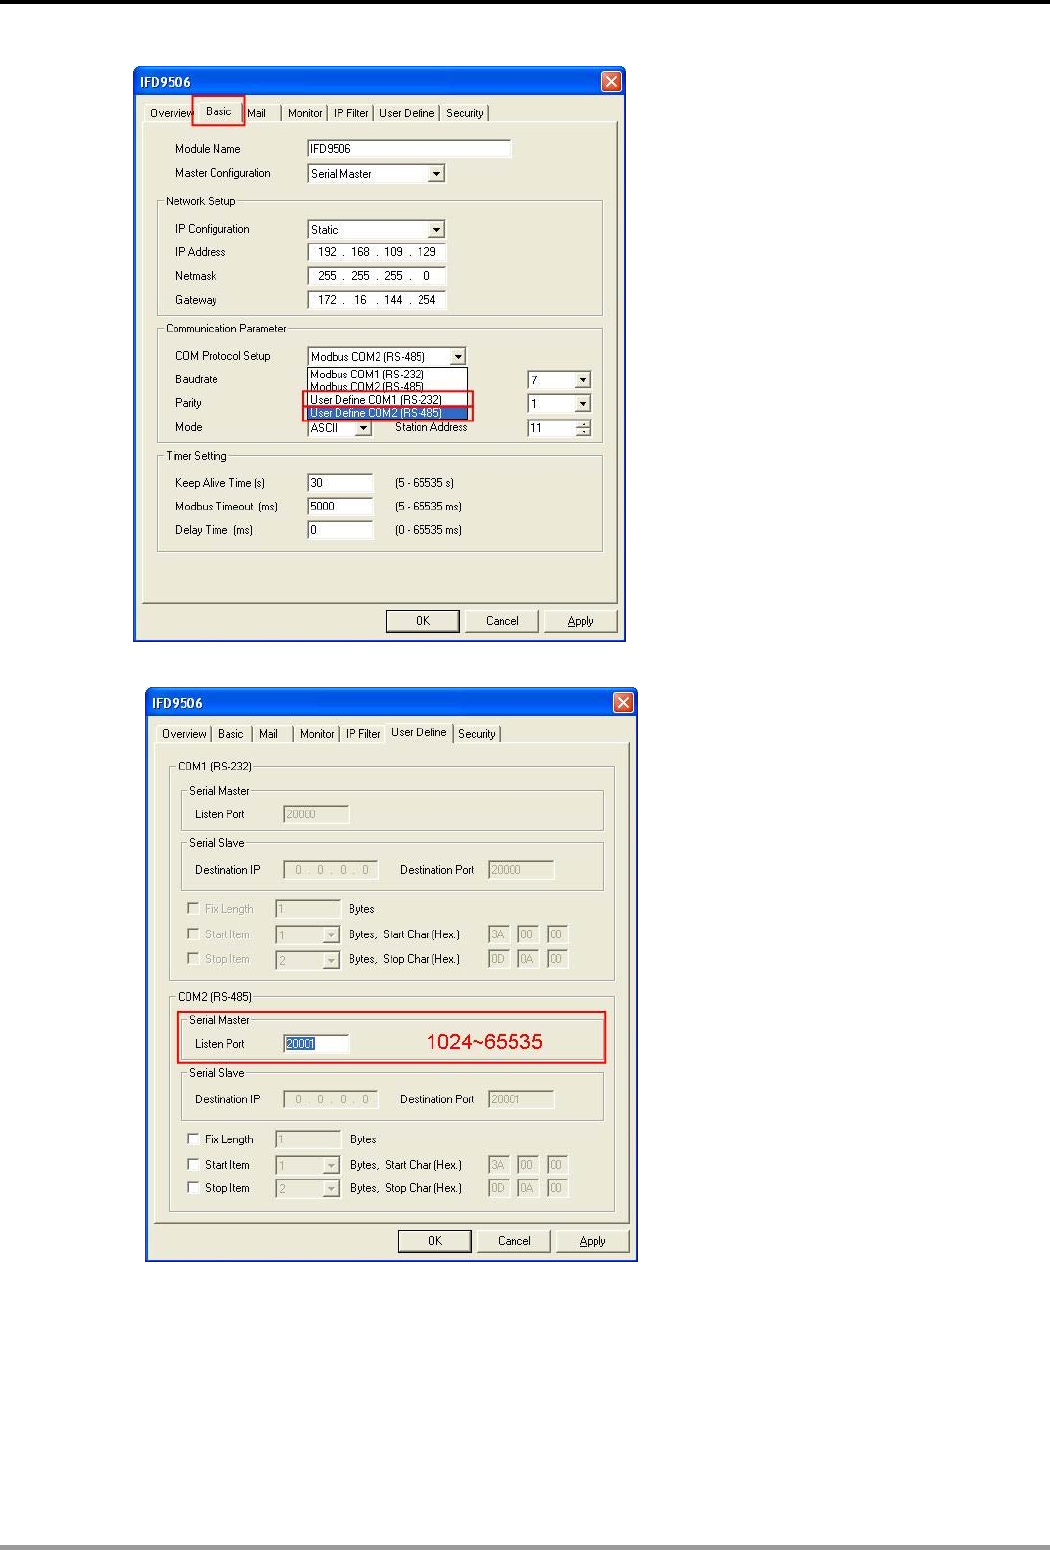
Task: Edit the IP Address field
Action: 376,252
